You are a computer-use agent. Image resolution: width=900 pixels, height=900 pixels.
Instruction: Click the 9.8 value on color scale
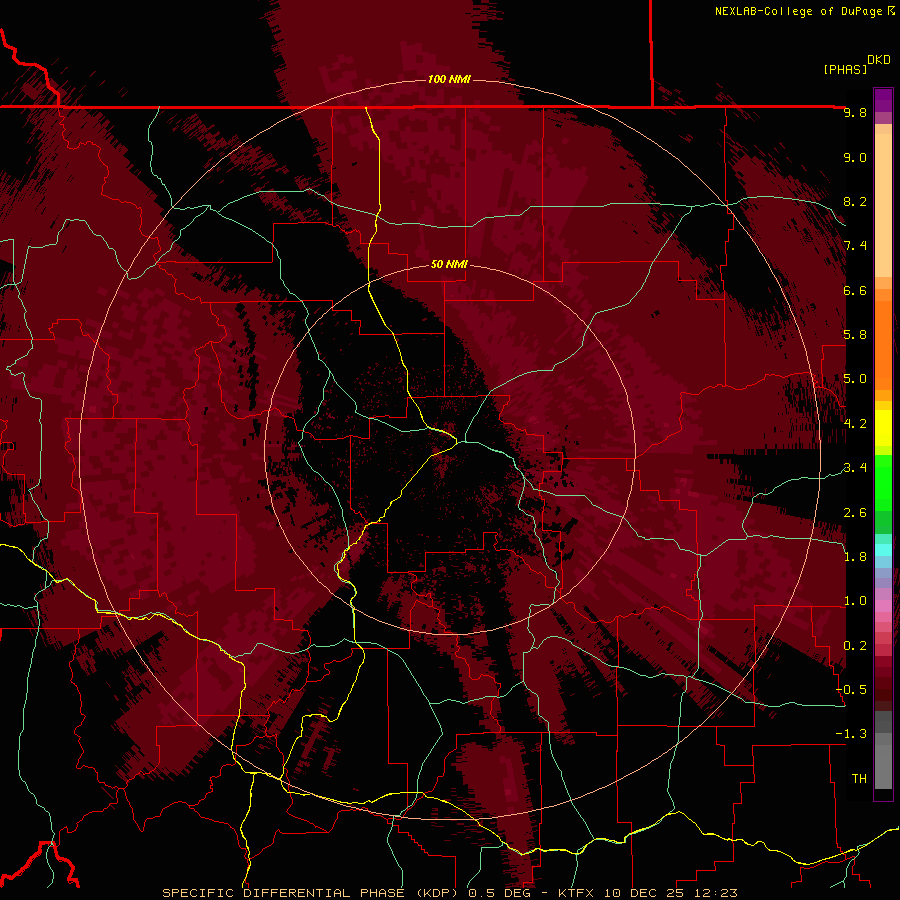(x=855, y=112)
